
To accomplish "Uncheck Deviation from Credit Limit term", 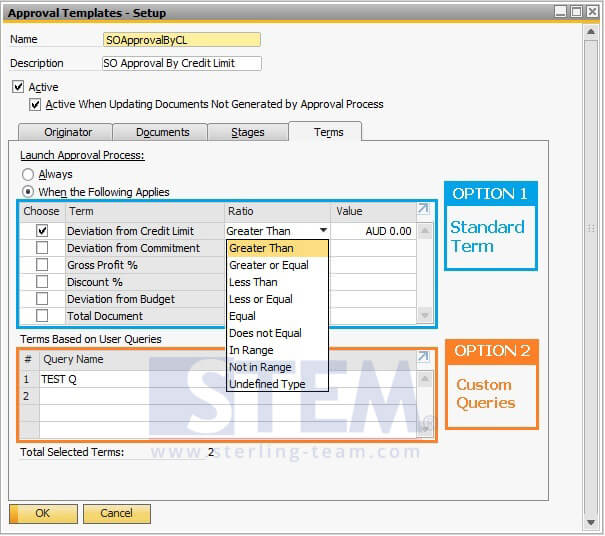I will click(42, 231).
